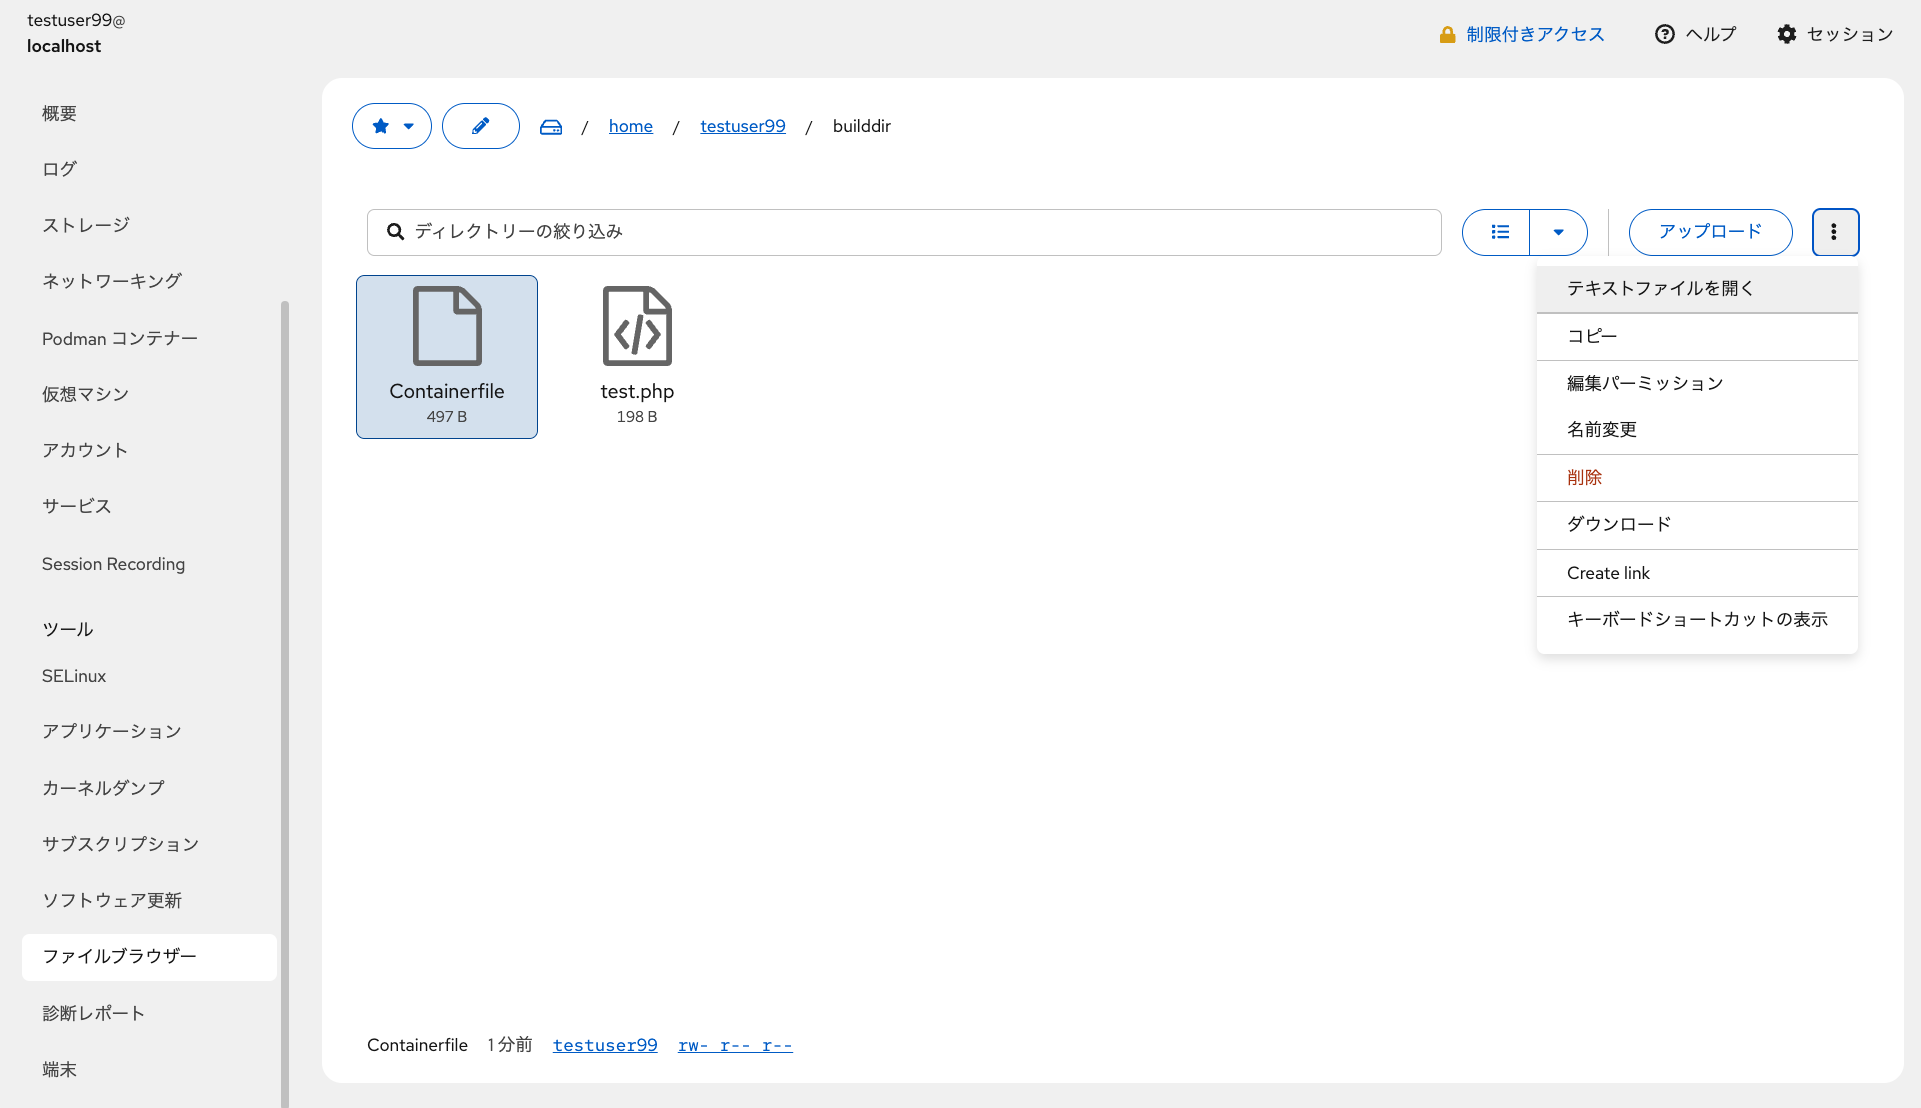Select 削除 to delete the file
Image resolution: width=1921 pixels, height=1108 pixels.
(x=1584, y=477)
